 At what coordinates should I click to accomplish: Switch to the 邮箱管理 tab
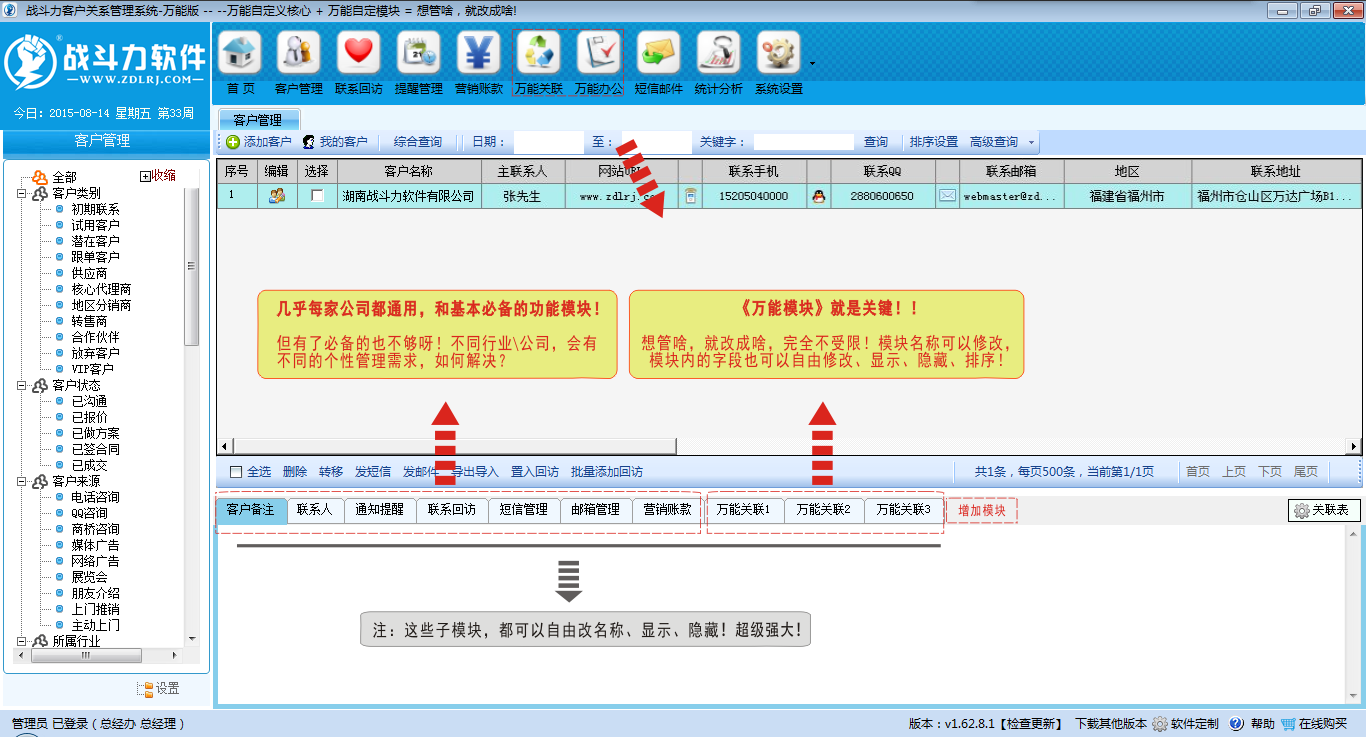pyautogui.click(x=596, y=510)
